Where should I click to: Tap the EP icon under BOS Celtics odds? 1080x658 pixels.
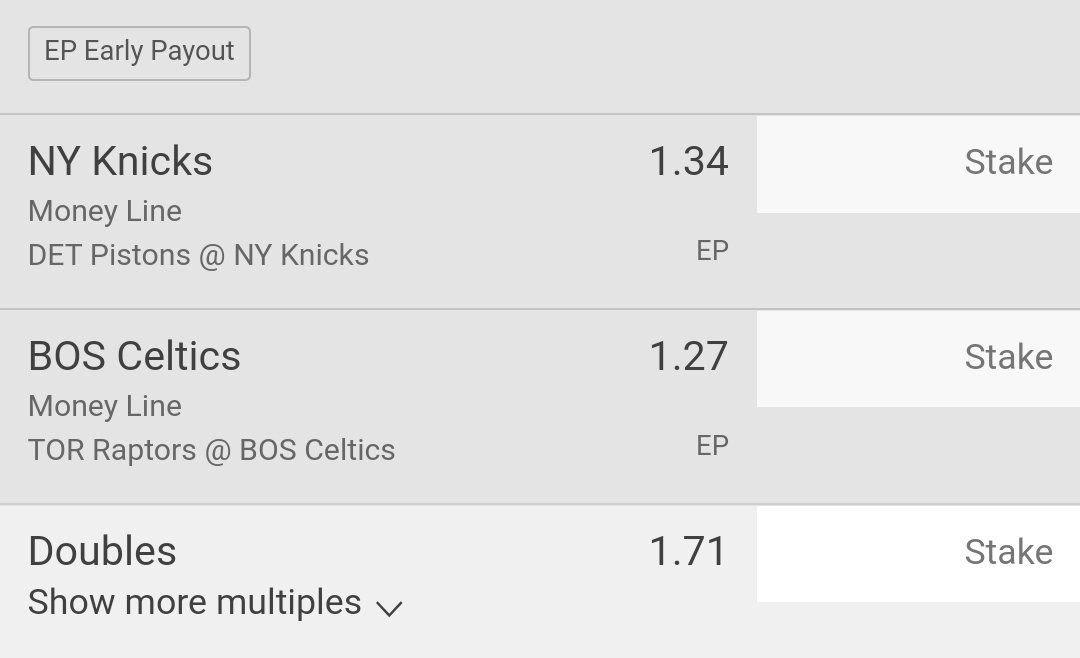tap(712, 446)
